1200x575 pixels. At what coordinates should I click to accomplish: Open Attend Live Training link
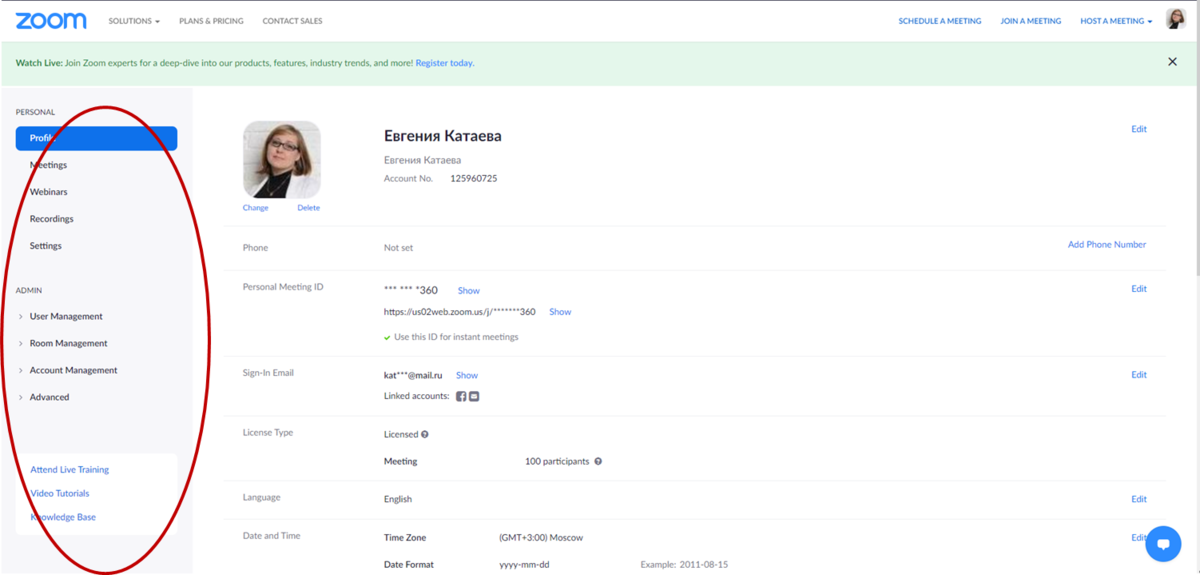coord(69,470)
